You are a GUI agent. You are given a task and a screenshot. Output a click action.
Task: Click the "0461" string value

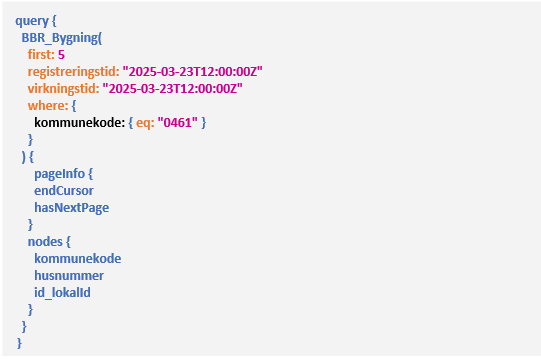click(x=178, y=123)
